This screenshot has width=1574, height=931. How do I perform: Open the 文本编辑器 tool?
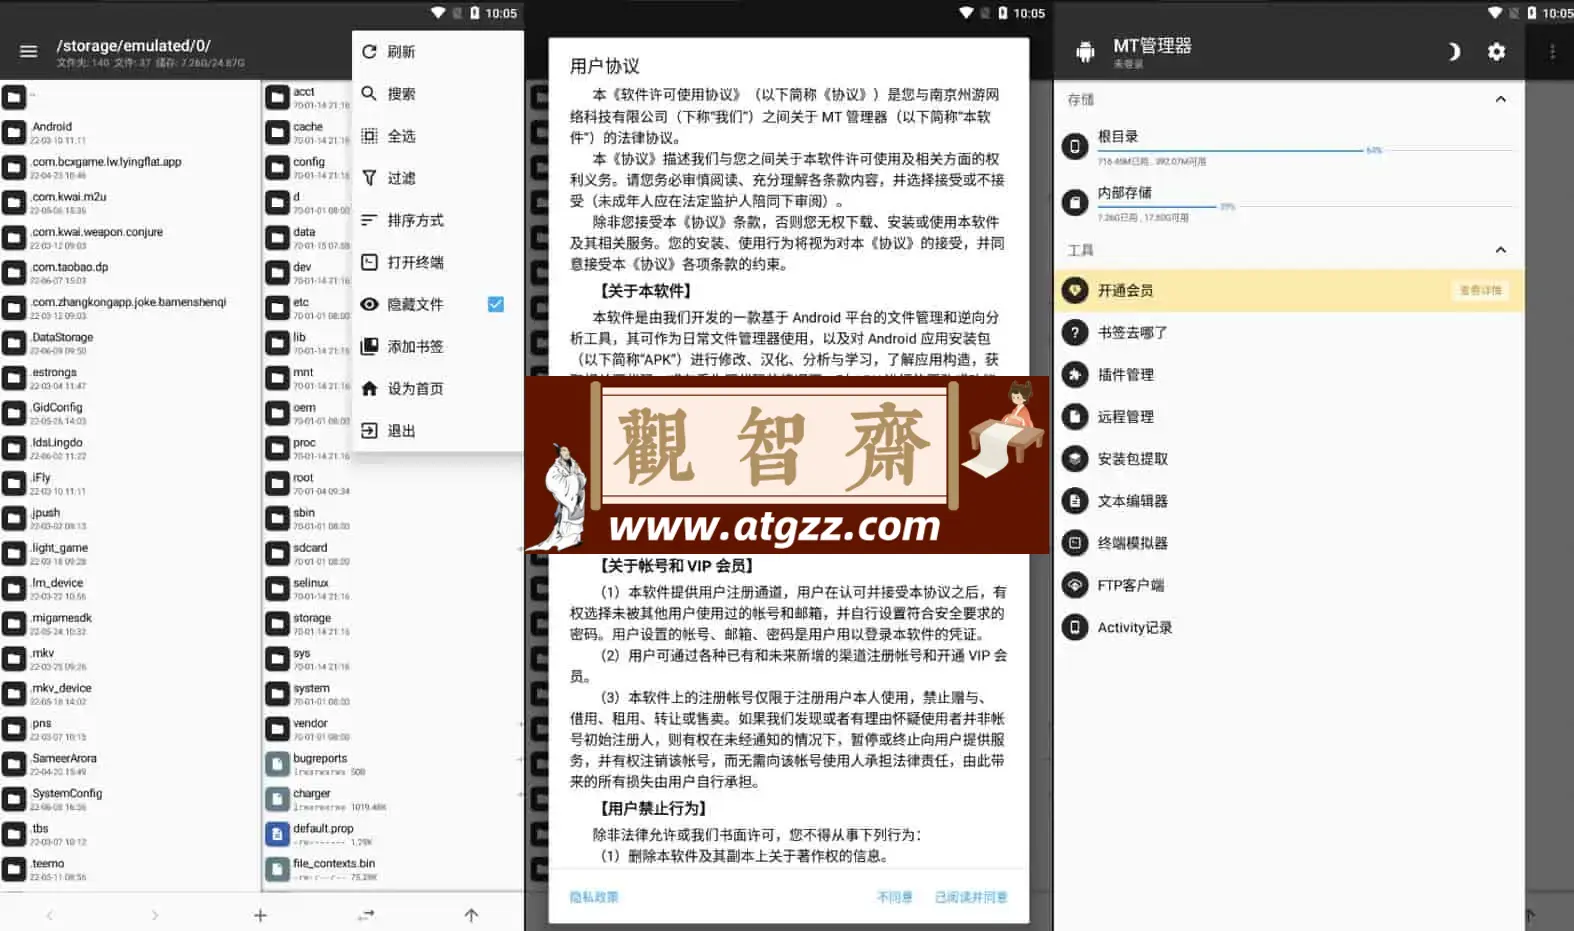pos(1289,500)
